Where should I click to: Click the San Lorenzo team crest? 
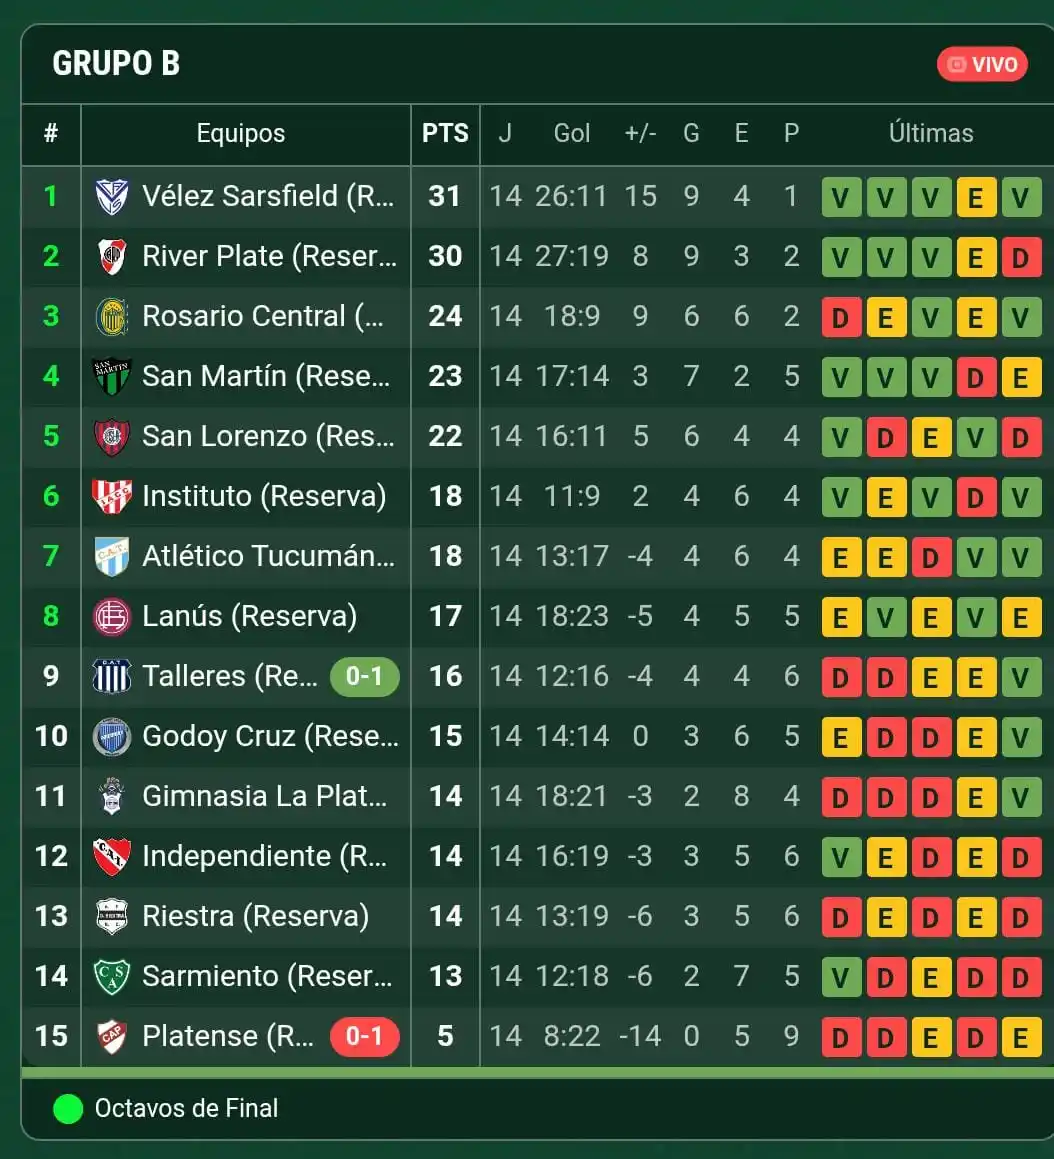click(112, 436)
